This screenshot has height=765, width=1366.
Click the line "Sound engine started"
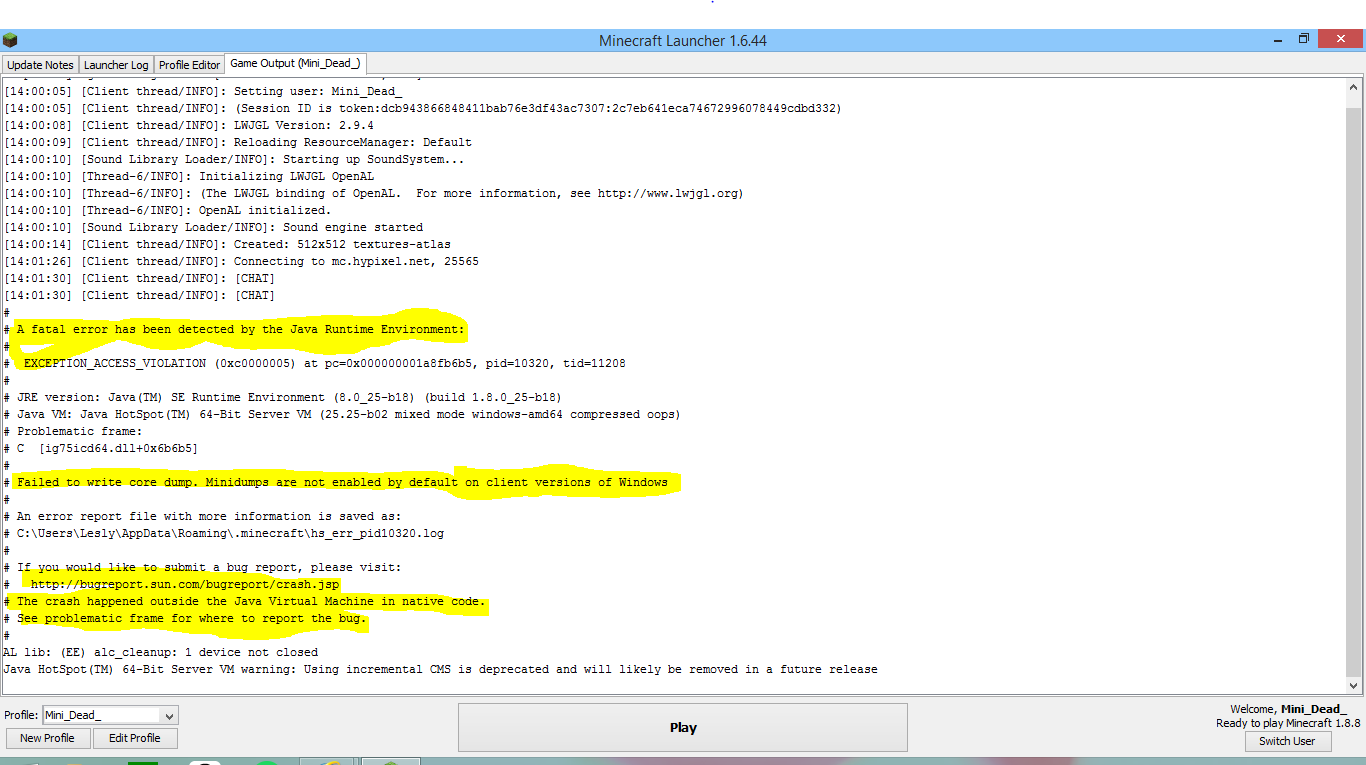[x=214, y=227]
